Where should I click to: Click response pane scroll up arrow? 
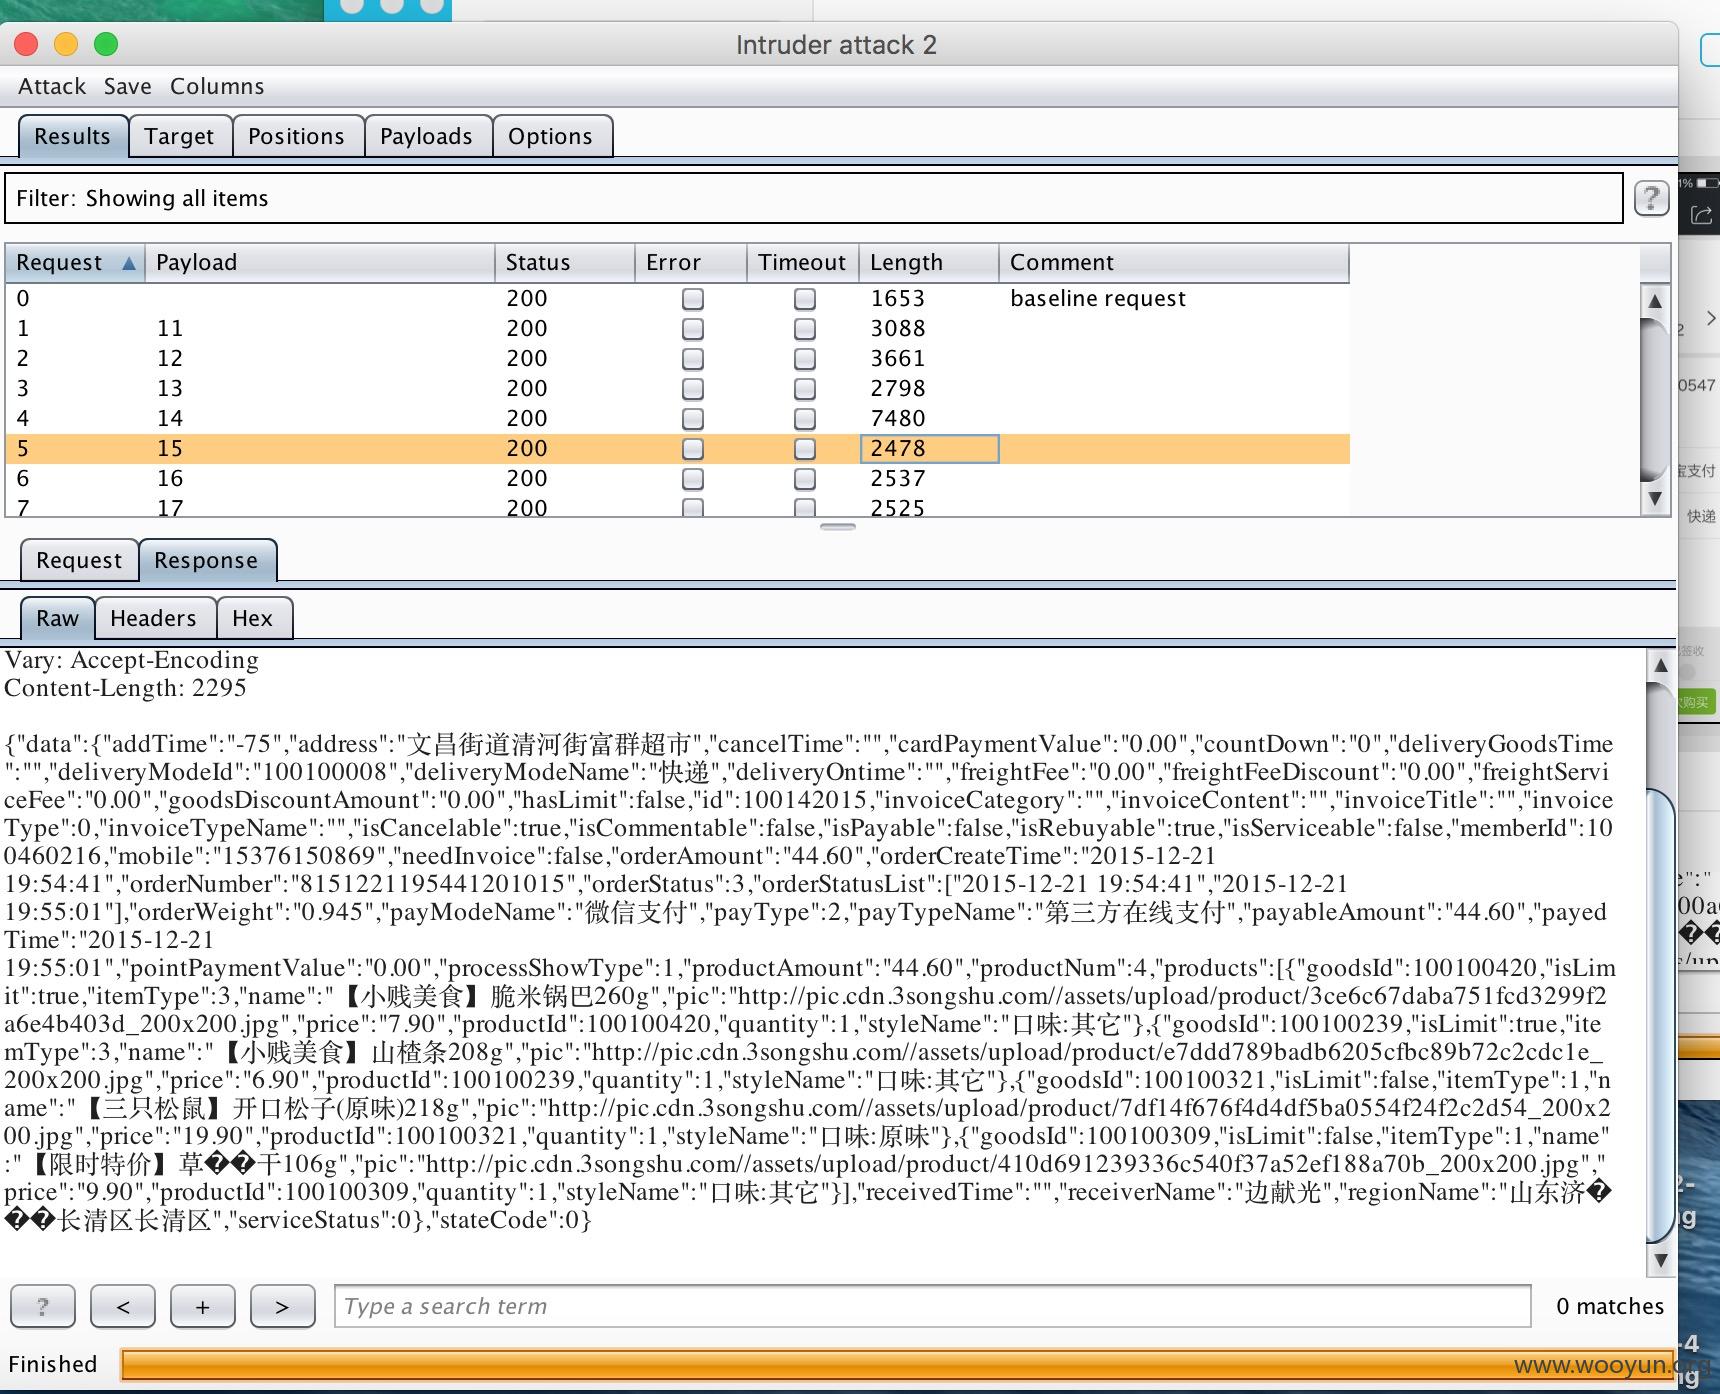click(1660, 665)
